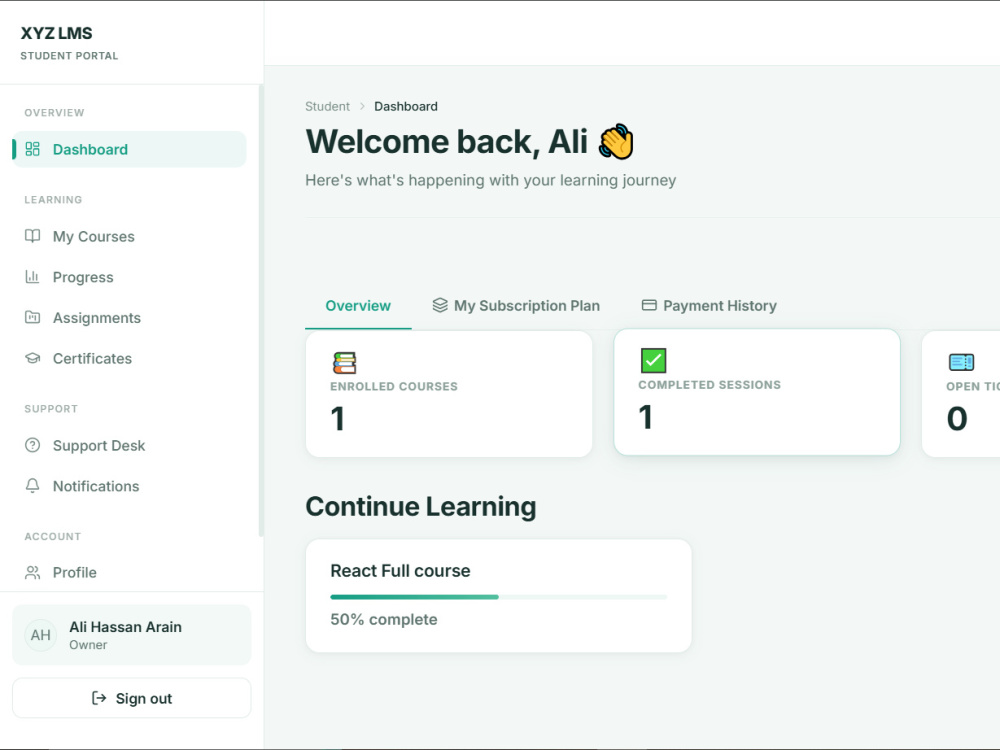The width and height of the screenshot is (1000, 750).
Task: Open the Ali Hassan Arain user card
Action: 131,635
